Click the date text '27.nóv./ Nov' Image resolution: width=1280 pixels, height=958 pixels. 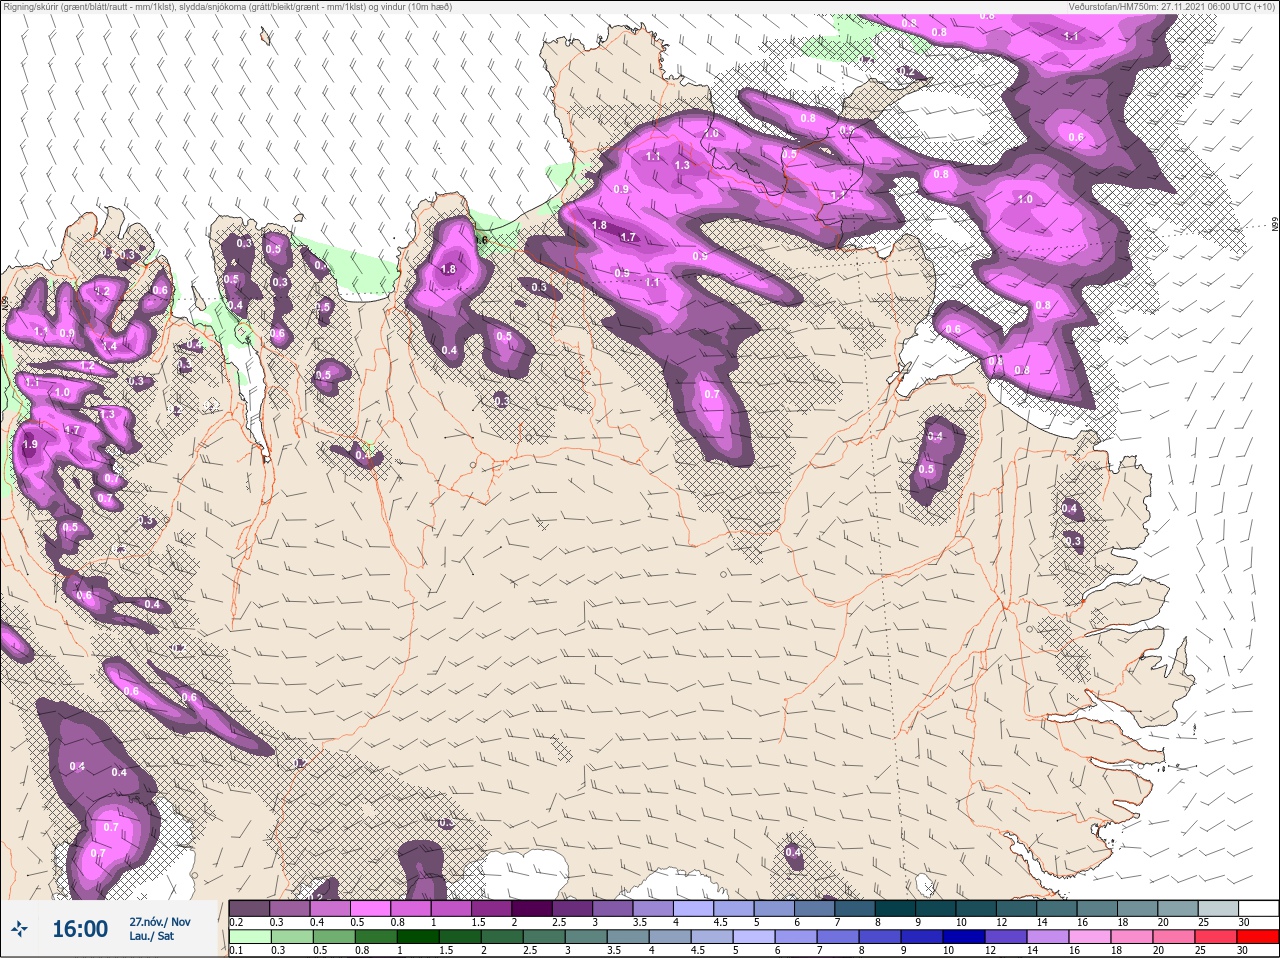coord(160,922)
